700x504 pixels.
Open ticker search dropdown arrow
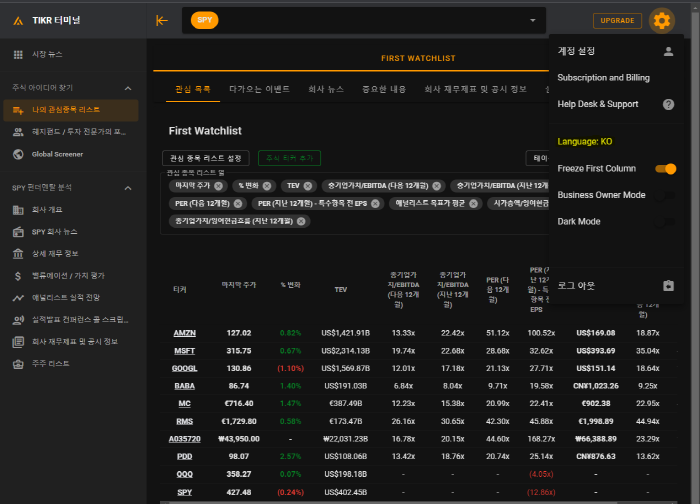coord(533,21)
